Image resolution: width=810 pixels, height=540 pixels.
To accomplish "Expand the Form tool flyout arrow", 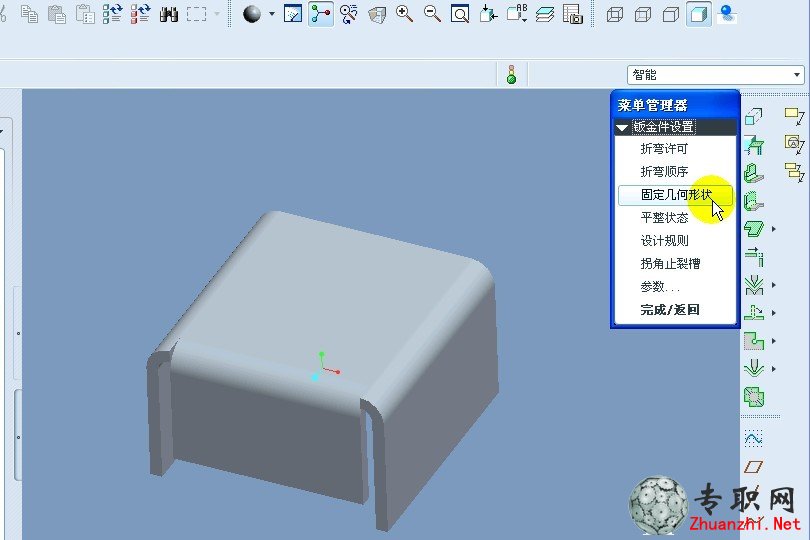I will [x=774, y=368].
